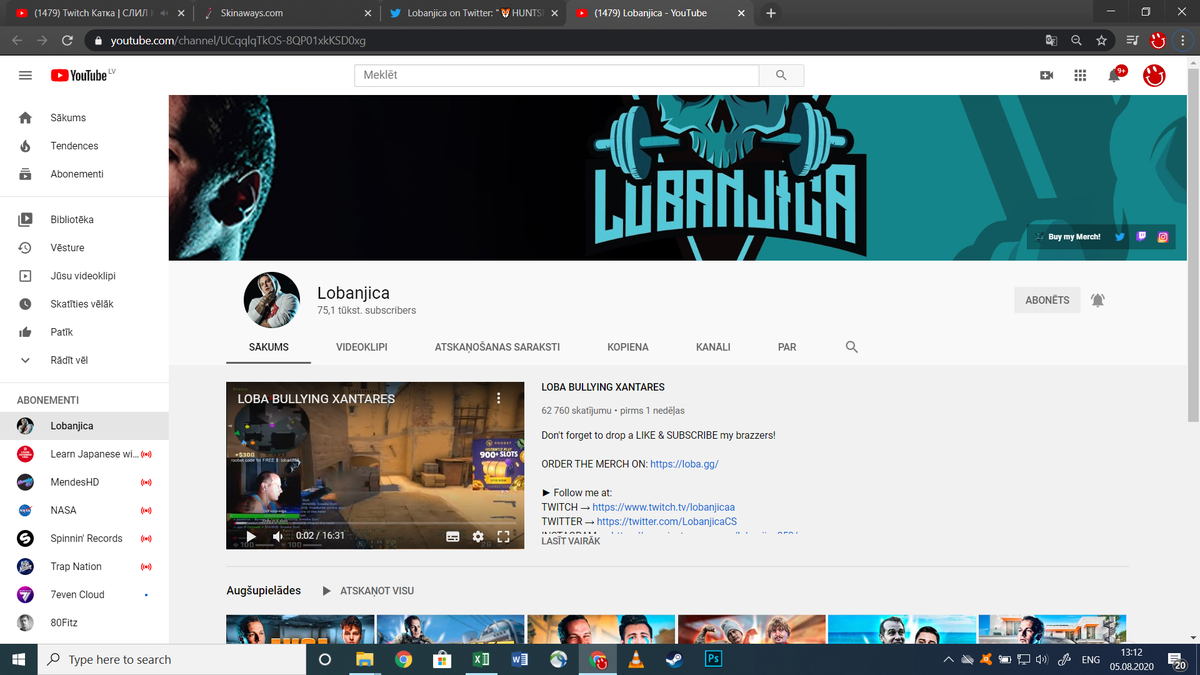Viewport: 1200px width, 675px height.
Task: Open Twitch link on channel banner
Action: [x=1141, y=237]
